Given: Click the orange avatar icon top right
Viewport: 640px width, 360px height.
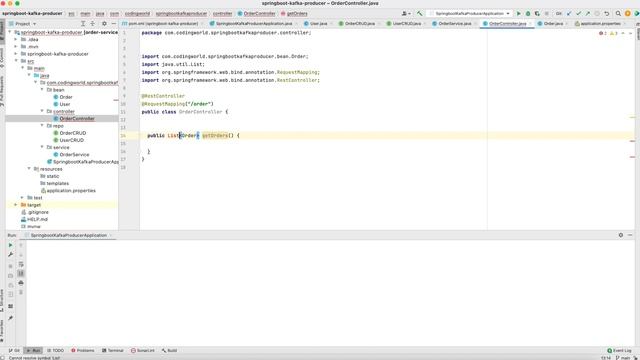Looking at the screenshot, I should (628, 13).
